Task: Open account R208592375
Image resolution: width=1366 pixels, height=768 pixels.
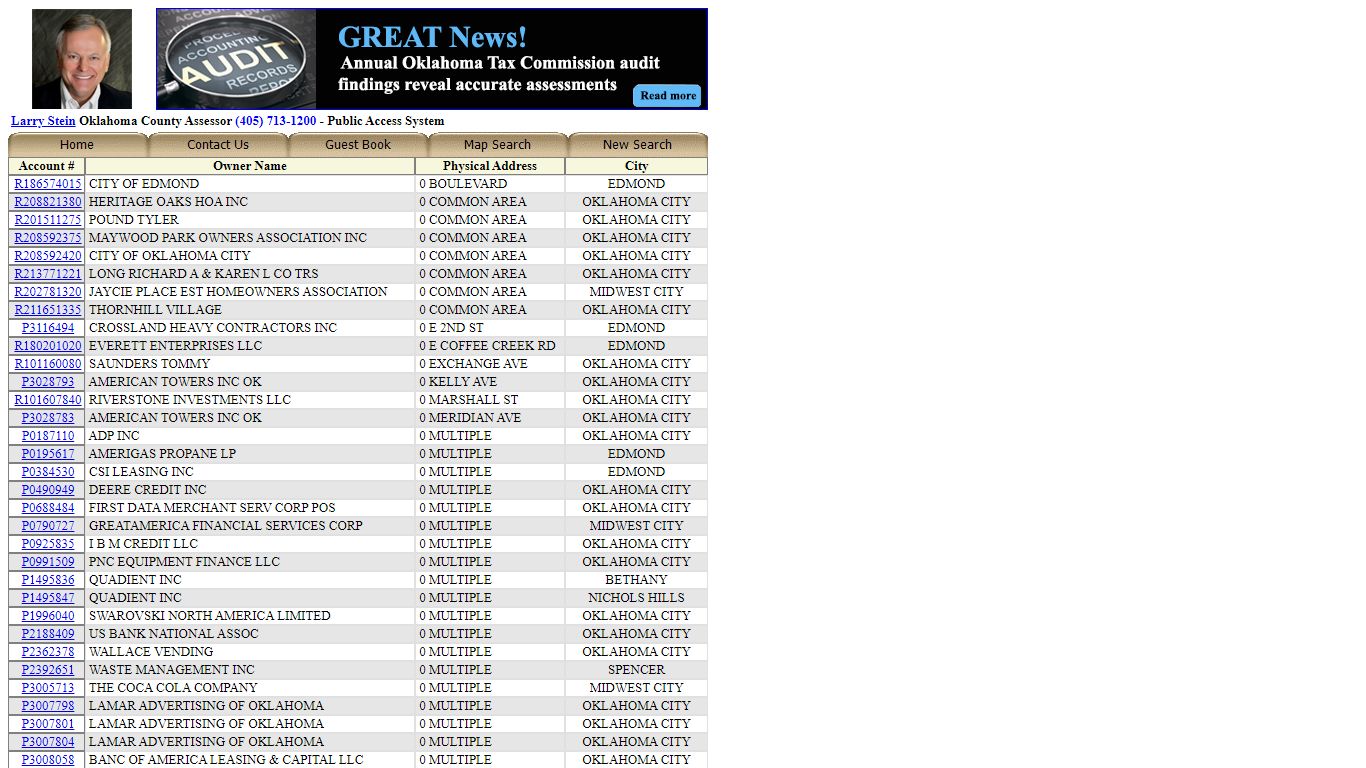Action: pos(48,238)
